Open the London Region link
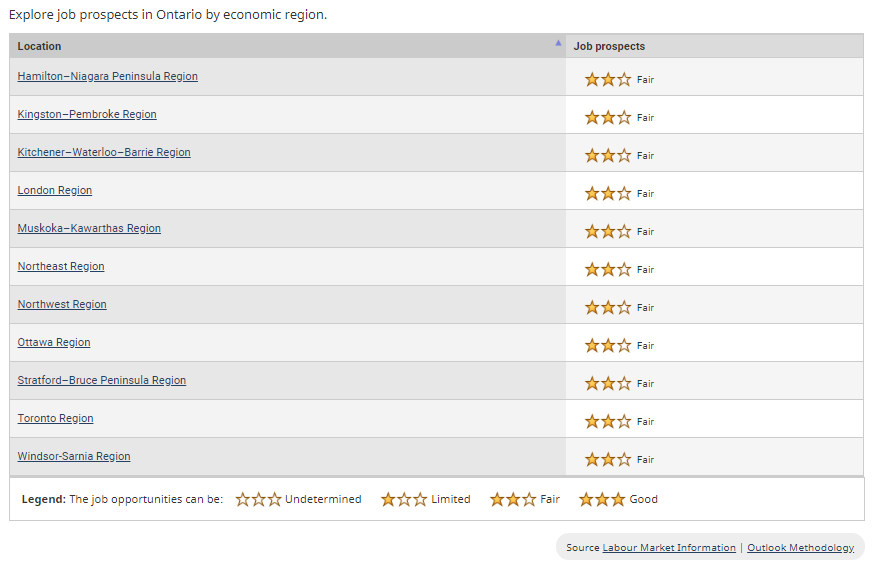The image size is (877, 565). pos(55,190)
